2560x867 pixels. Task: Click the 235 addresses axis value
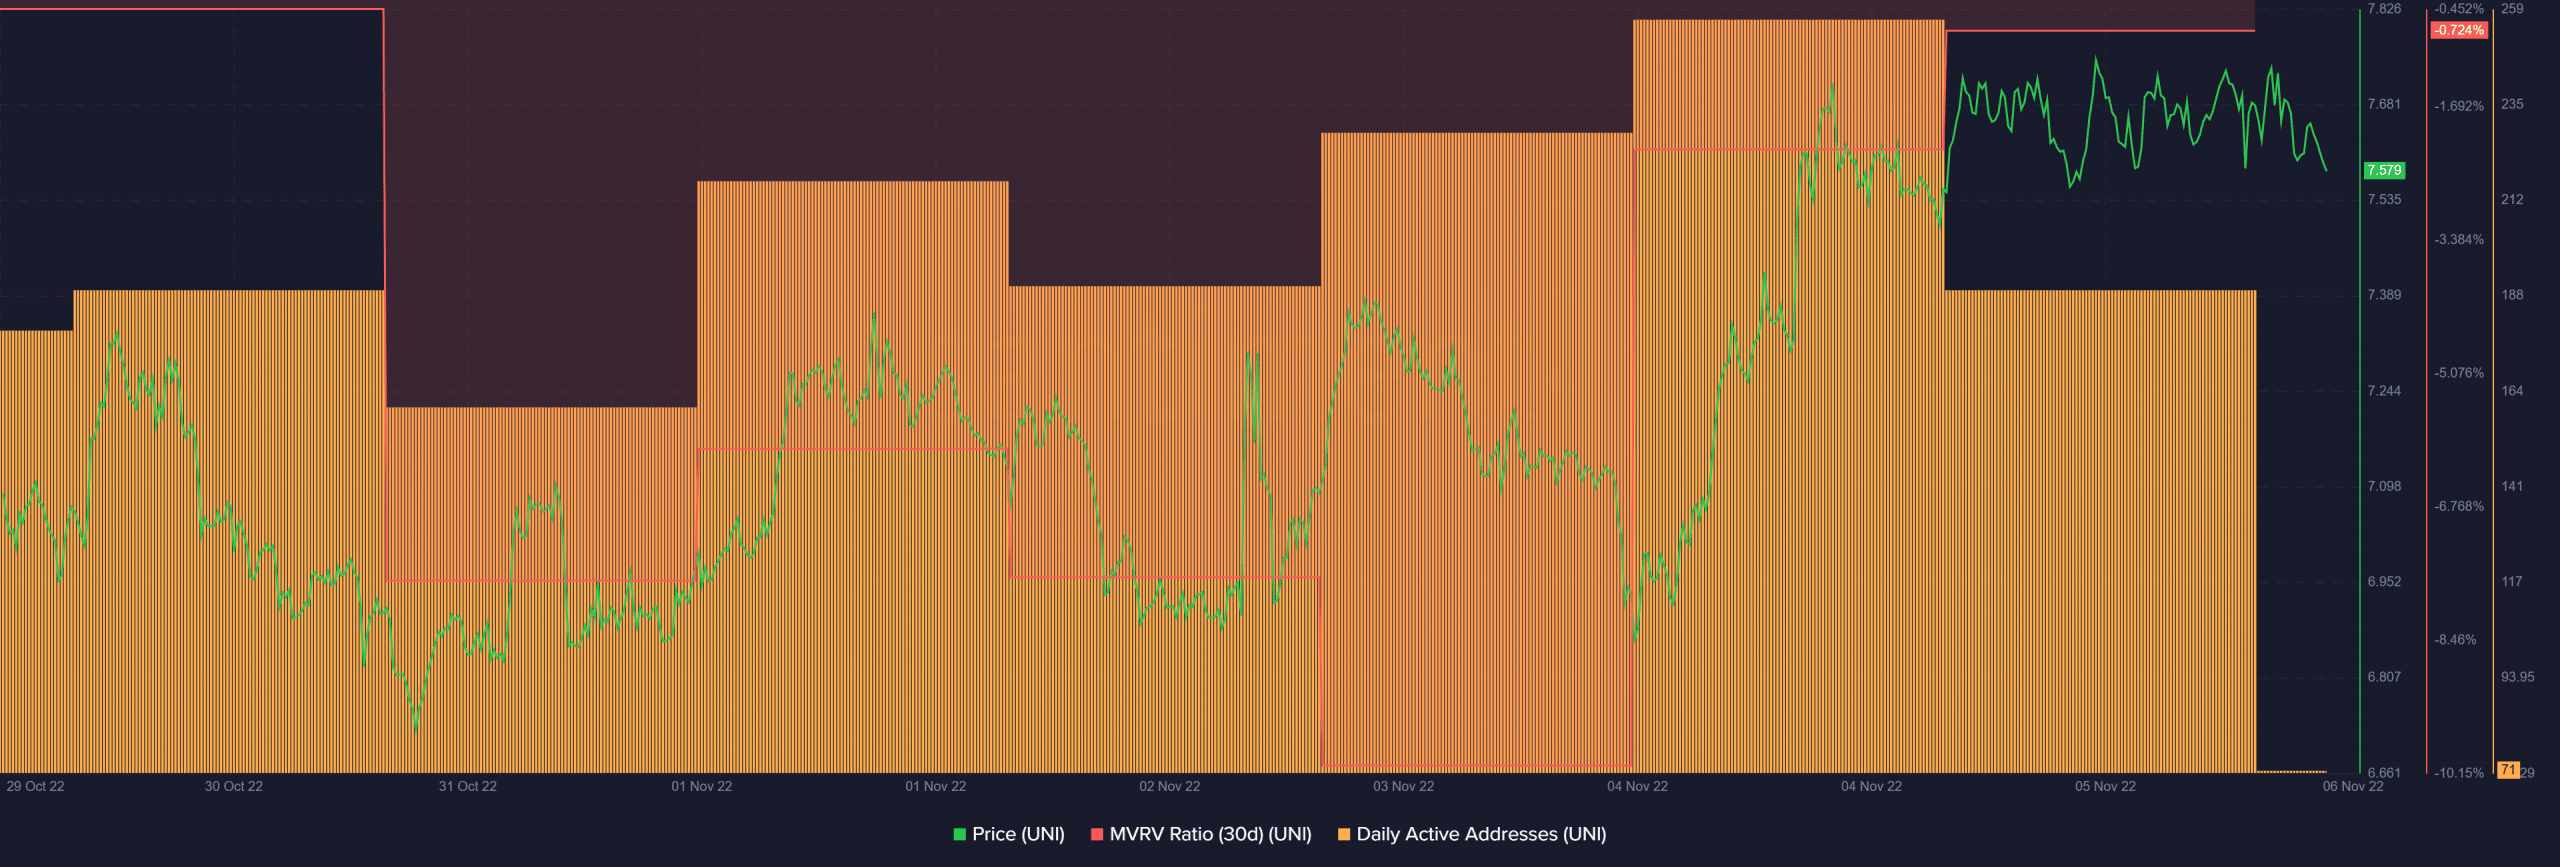(x=2512, y=104)
